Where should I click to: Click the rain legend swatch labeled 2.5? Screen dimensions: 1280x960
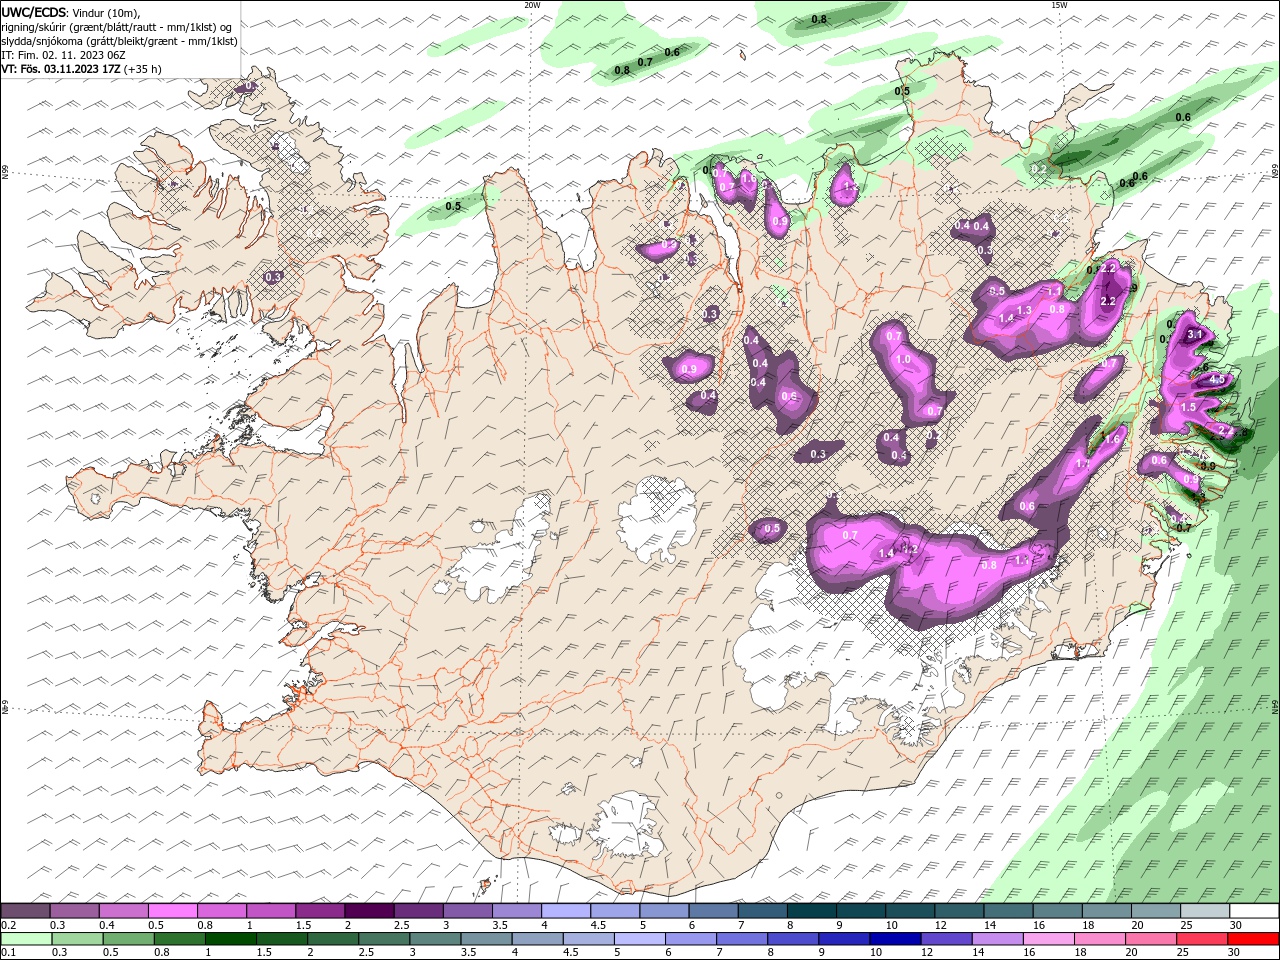coord(383,939)
